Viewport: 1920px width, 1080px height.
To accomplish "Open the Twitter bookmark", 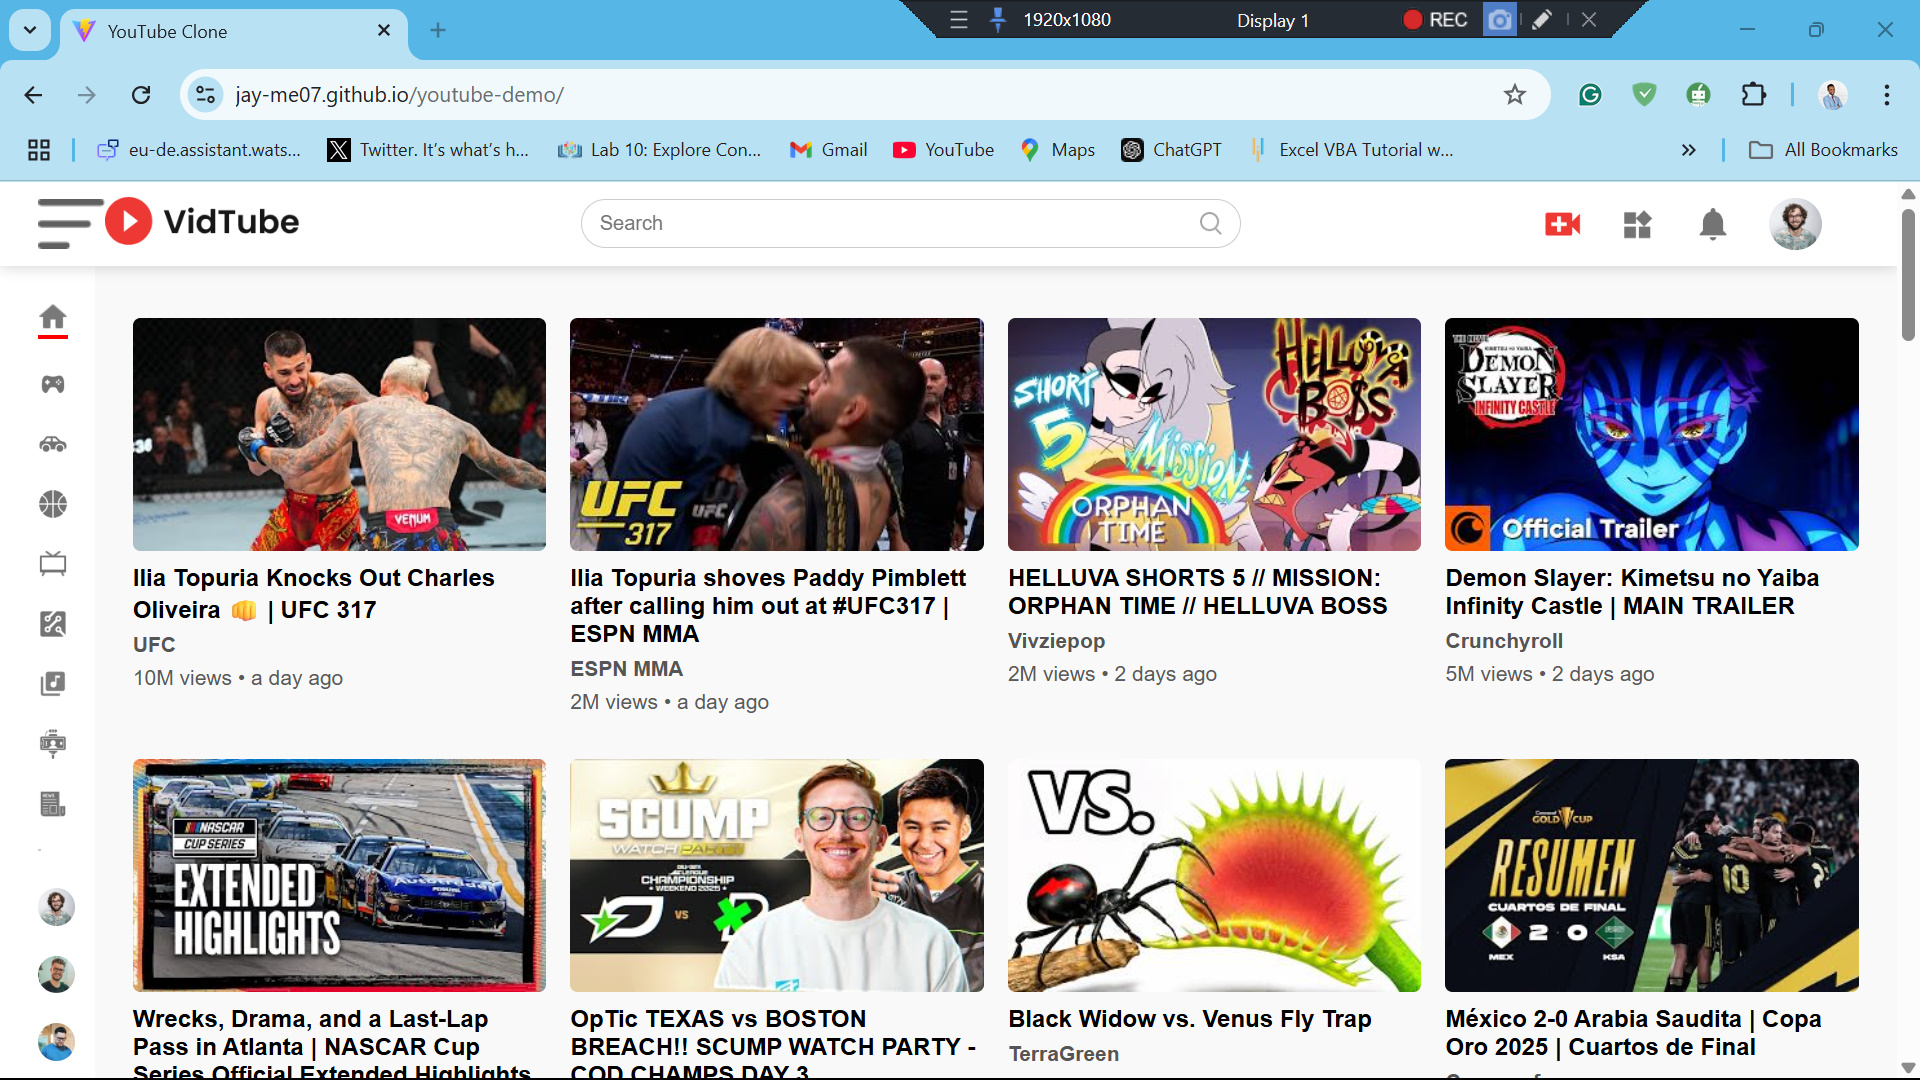I will coord(429,150).
